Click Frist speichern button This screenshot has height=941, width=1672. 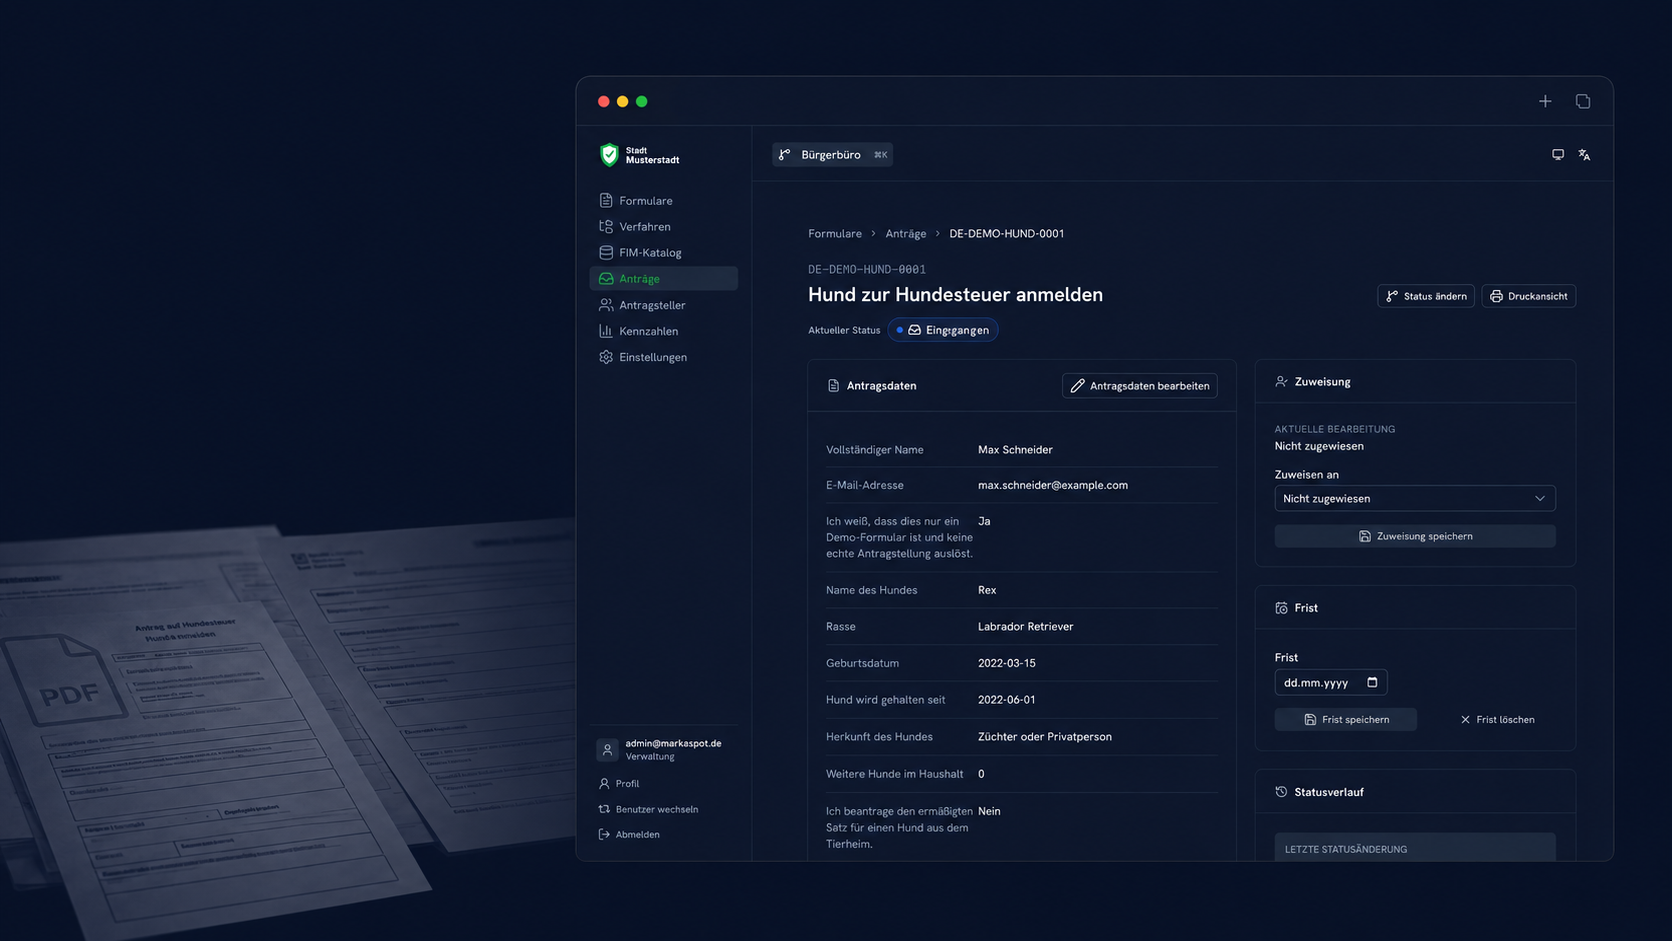tap(1345, 719)
